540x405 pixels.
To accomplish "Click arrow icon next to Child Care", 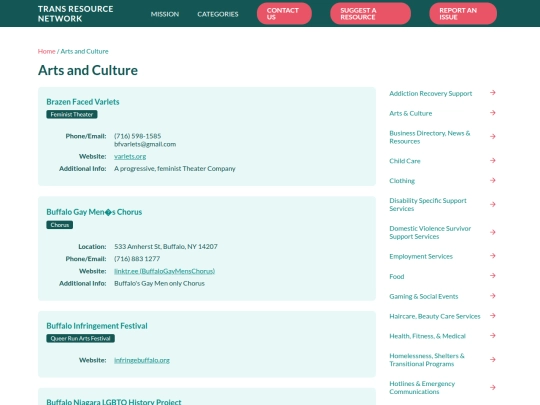I will (x=493, y=160).
